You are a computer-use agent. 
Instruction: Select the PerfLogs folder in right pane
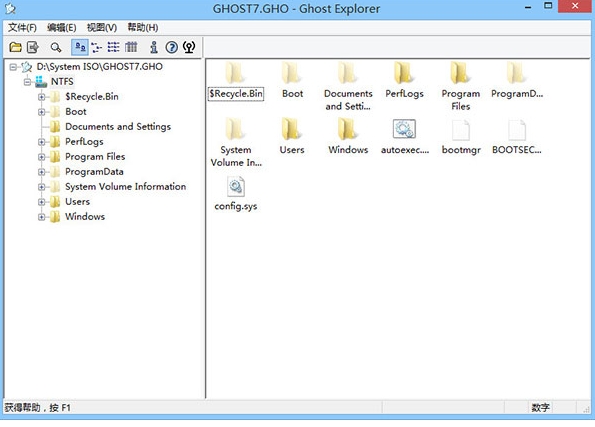pyautogui.click(x=404, y=80)
